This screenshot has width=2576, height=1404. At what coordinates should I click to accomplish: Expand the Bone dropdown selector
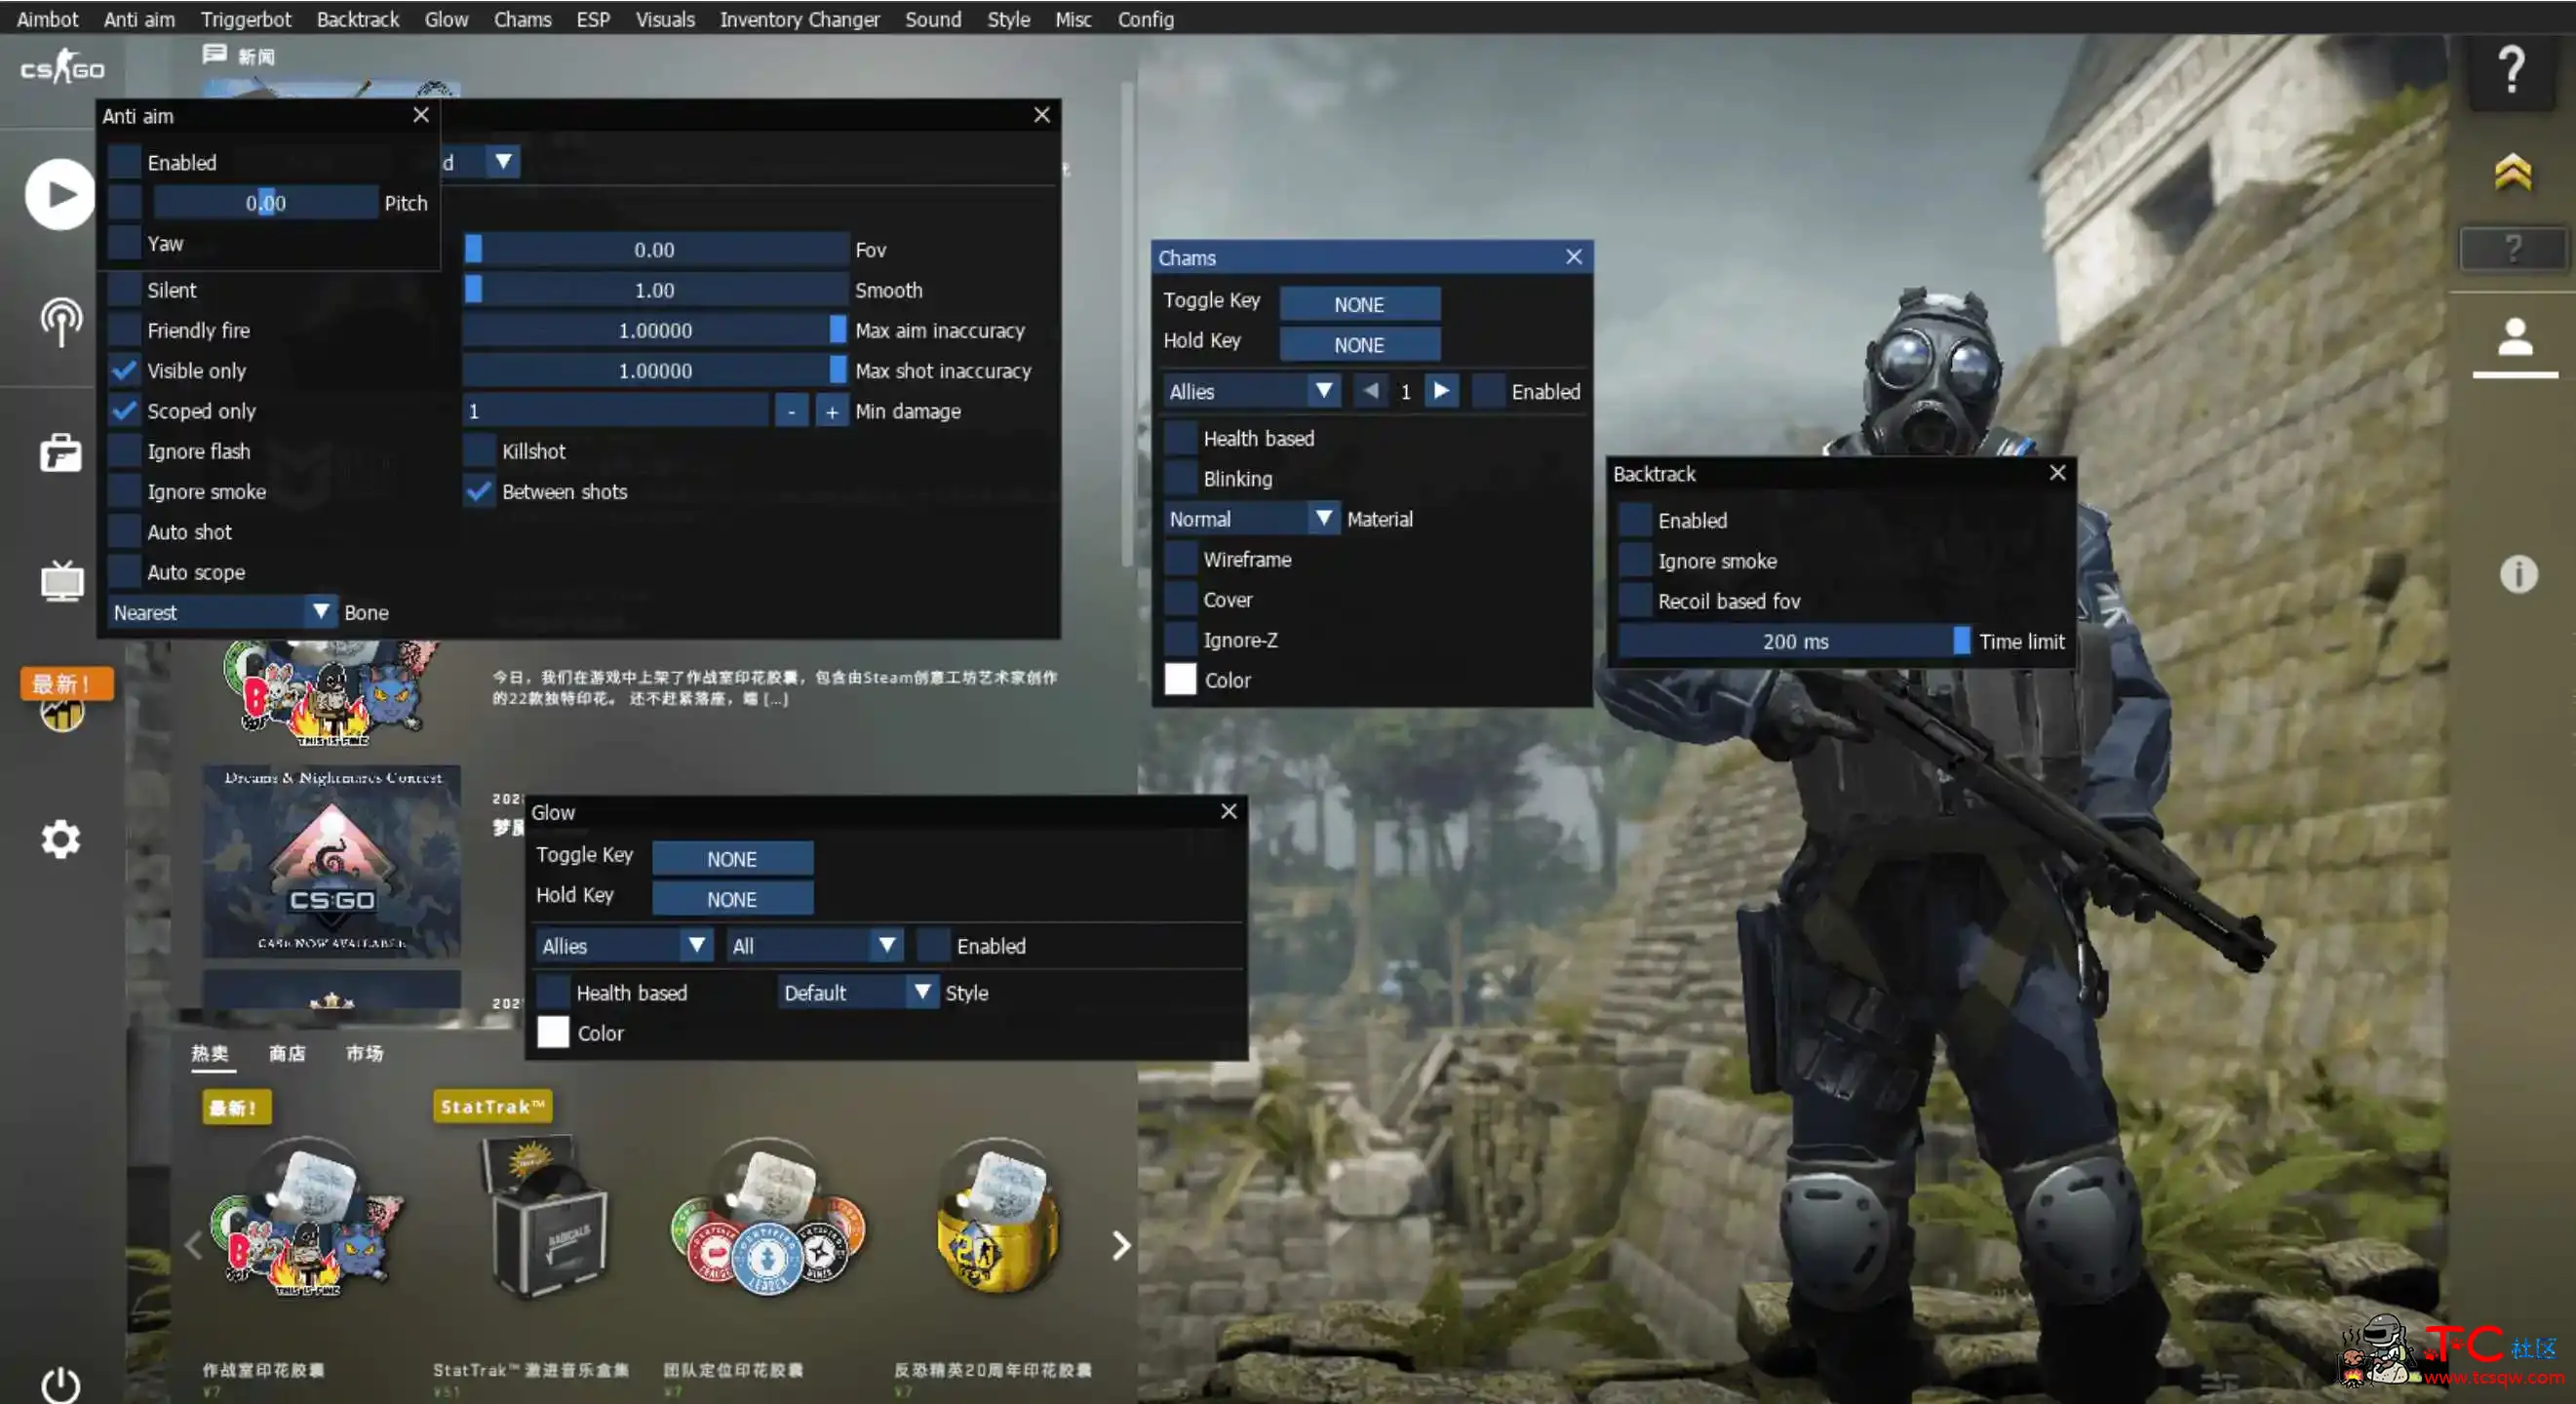click(320, 610)
